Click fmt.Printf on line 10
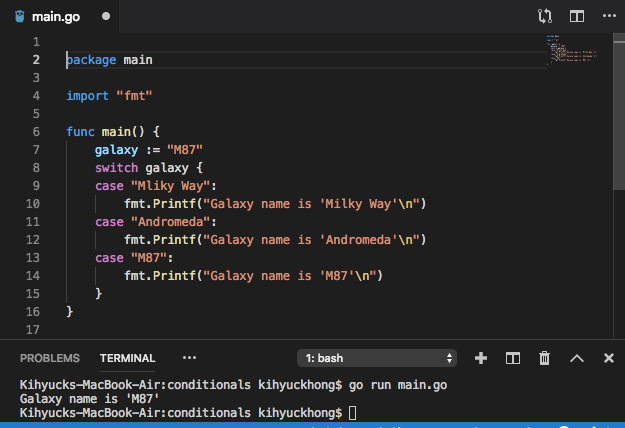Image resolution: width=625 pixels, height=428 pixels. pyautogui.click(x=159, y=204)
